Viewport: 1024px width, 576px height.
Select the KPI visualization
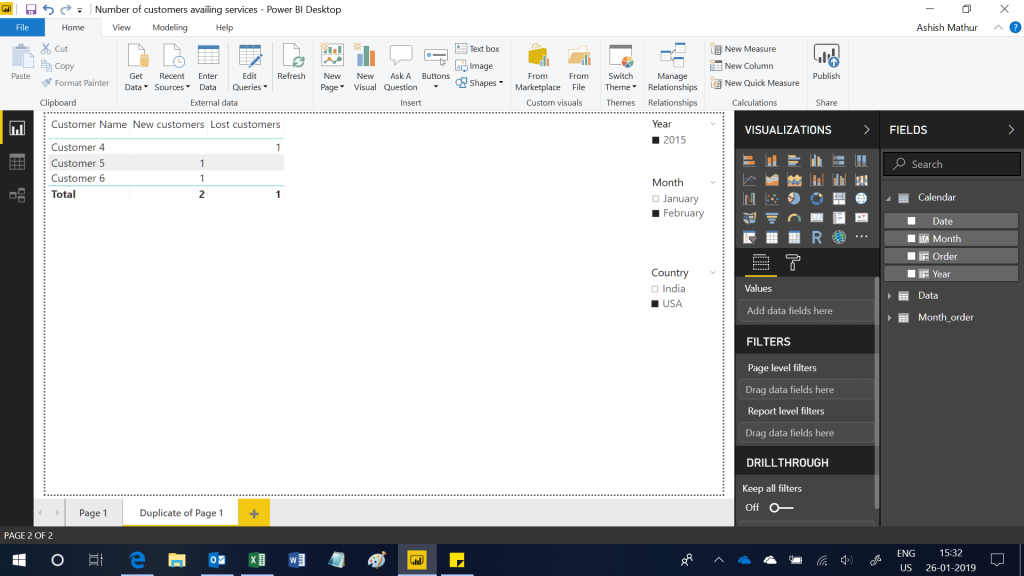(861, 217)
